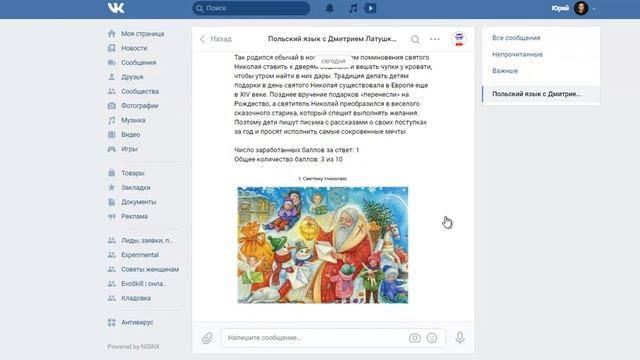Open Сообщения in the sidebar
The height and width of the screenshot is (360, 640).
[138, 62]
